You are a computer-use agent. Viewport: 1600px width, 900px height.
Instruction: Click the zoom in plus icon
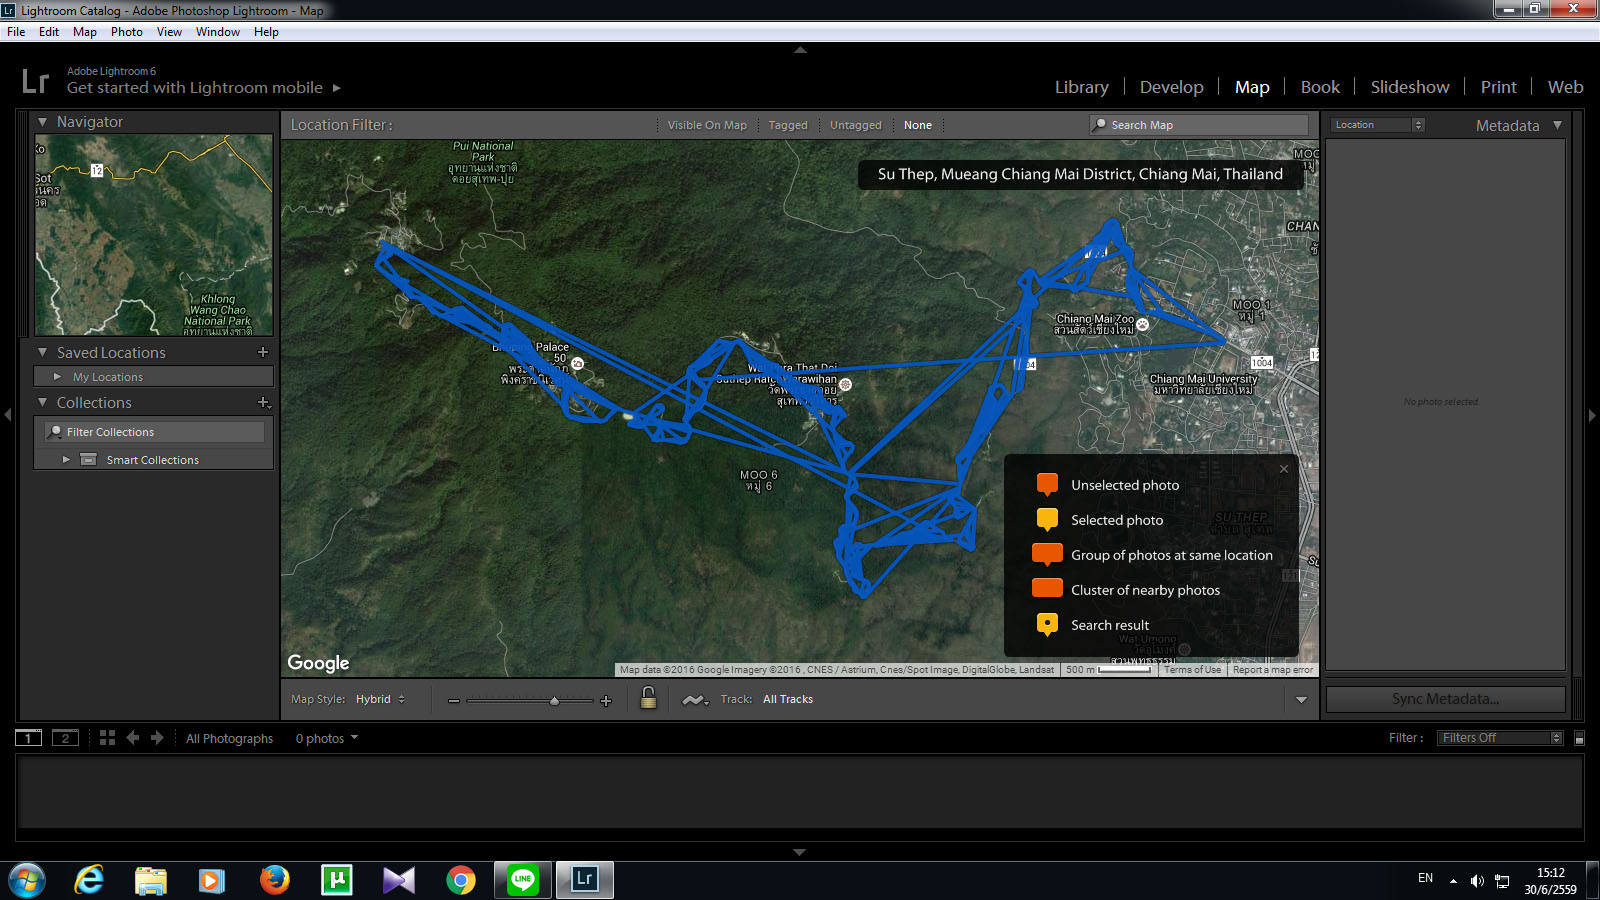605,700
